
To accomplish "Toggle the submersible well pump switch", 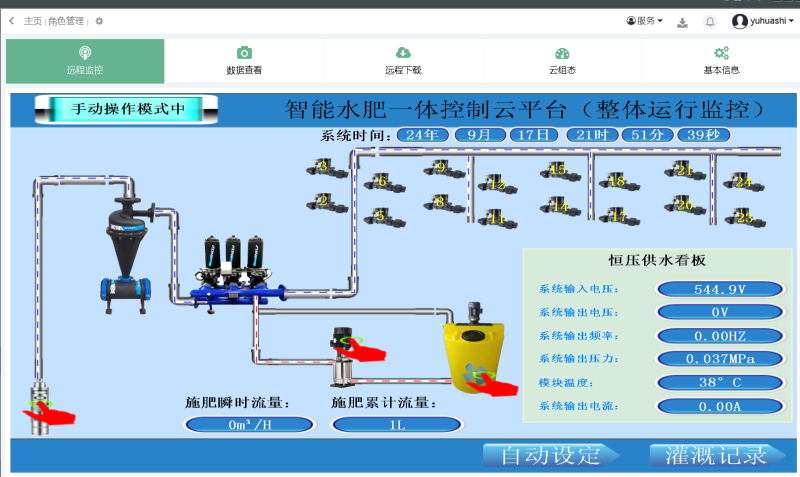I will 47,412.
